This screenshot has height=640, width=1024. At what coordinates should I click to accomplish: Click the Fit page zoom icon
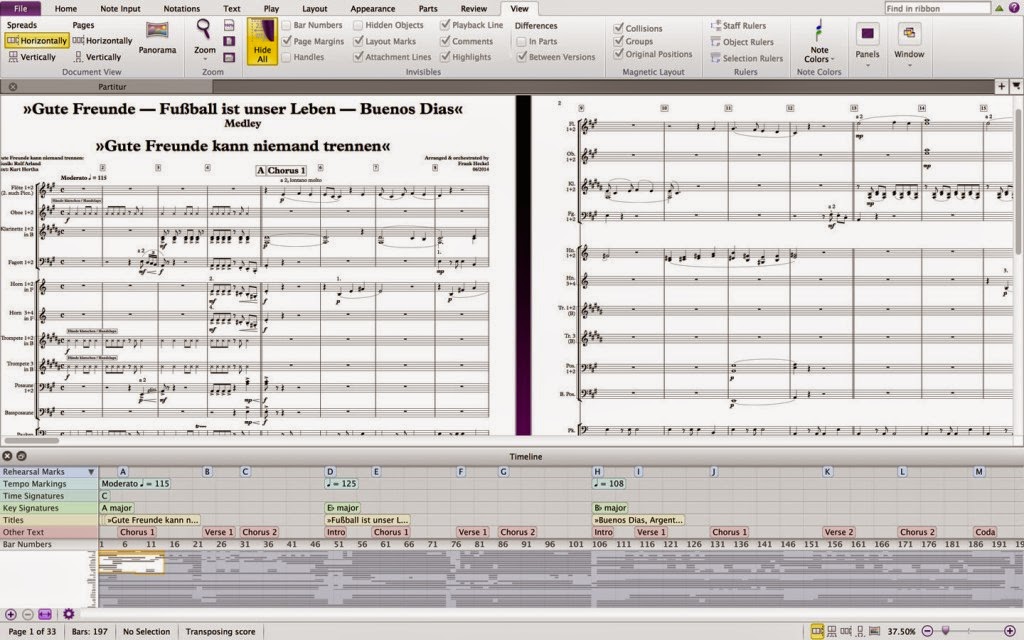tap(229, 41)
